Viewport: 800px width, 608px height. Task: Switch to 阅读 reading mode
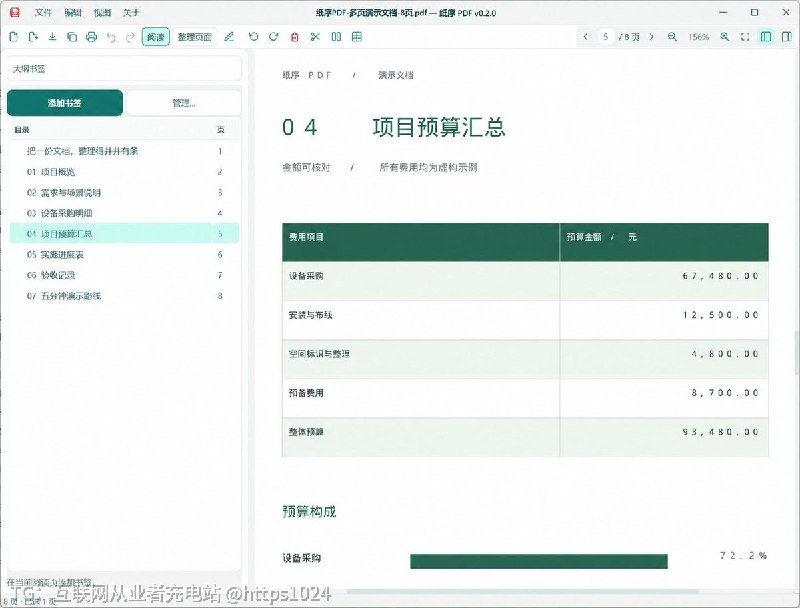[156, 37]
